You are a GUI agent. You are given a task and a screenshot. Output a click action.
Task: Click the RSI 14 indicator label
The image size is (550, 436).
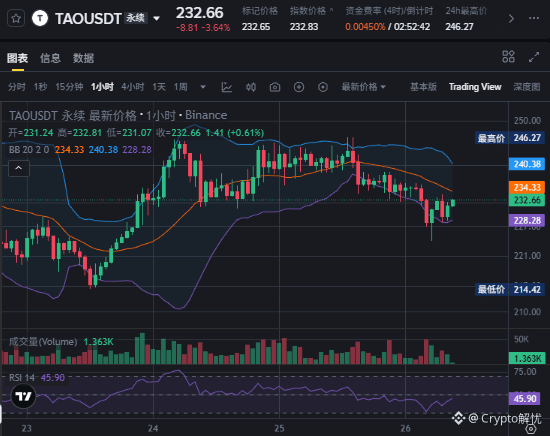pyautogui.click(x=22, y=378)
